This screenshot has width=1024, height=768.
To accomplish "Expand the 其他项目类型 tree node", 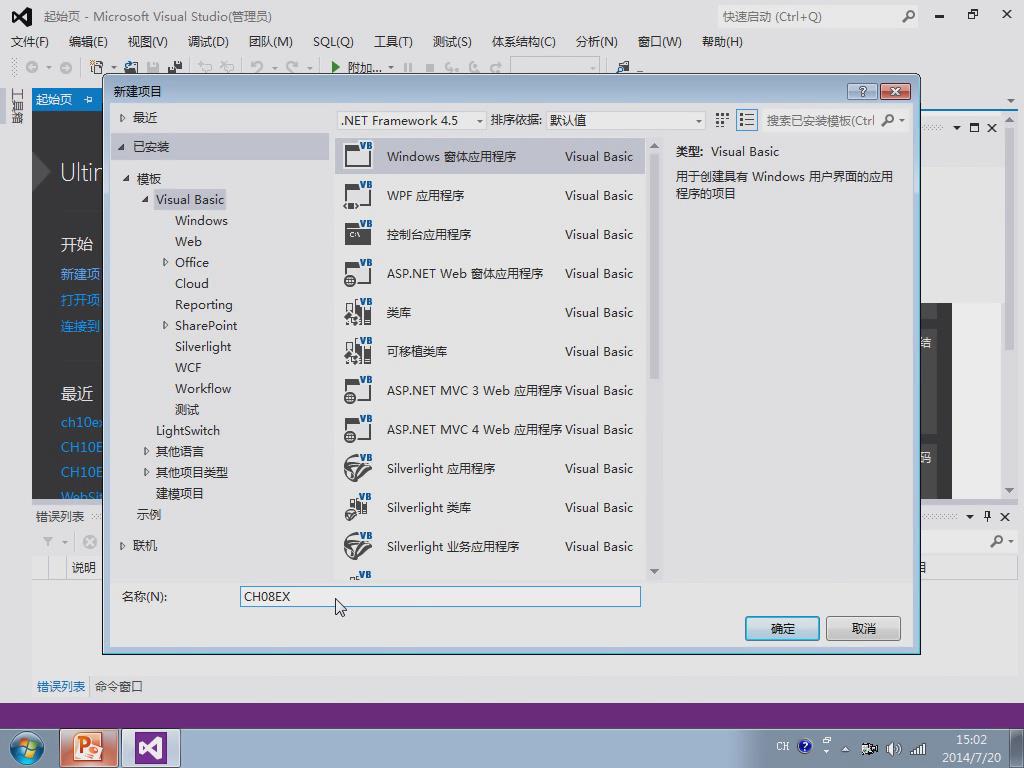I will [146, 472].
